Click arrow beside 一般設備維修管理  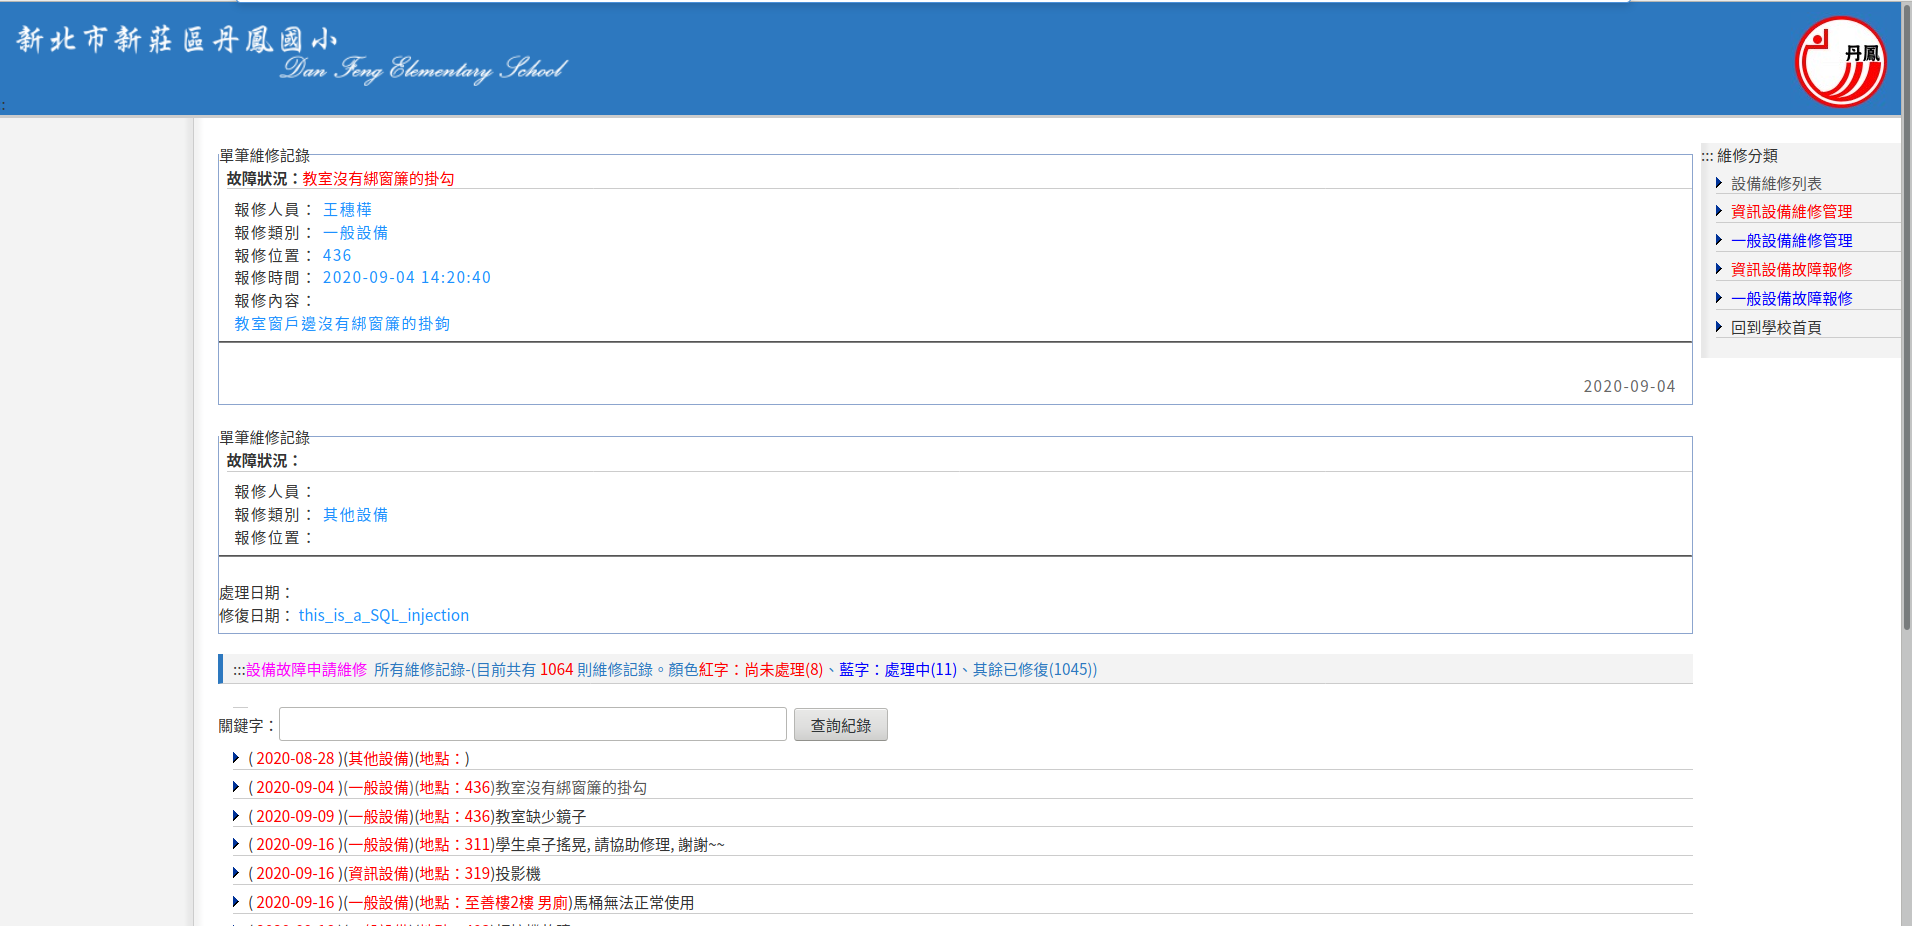1718,240
